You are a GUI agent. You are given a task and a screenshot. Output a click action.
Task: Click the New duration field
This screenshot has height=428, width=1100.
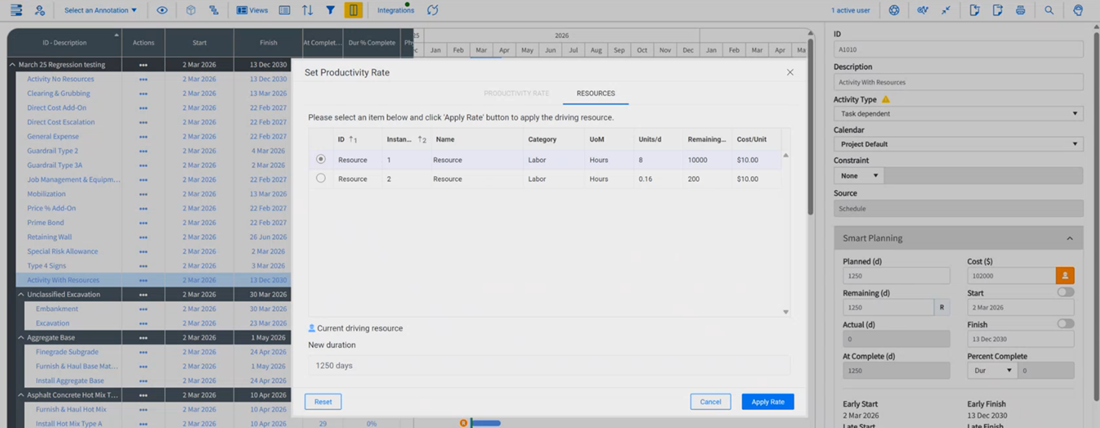[549, 366]
